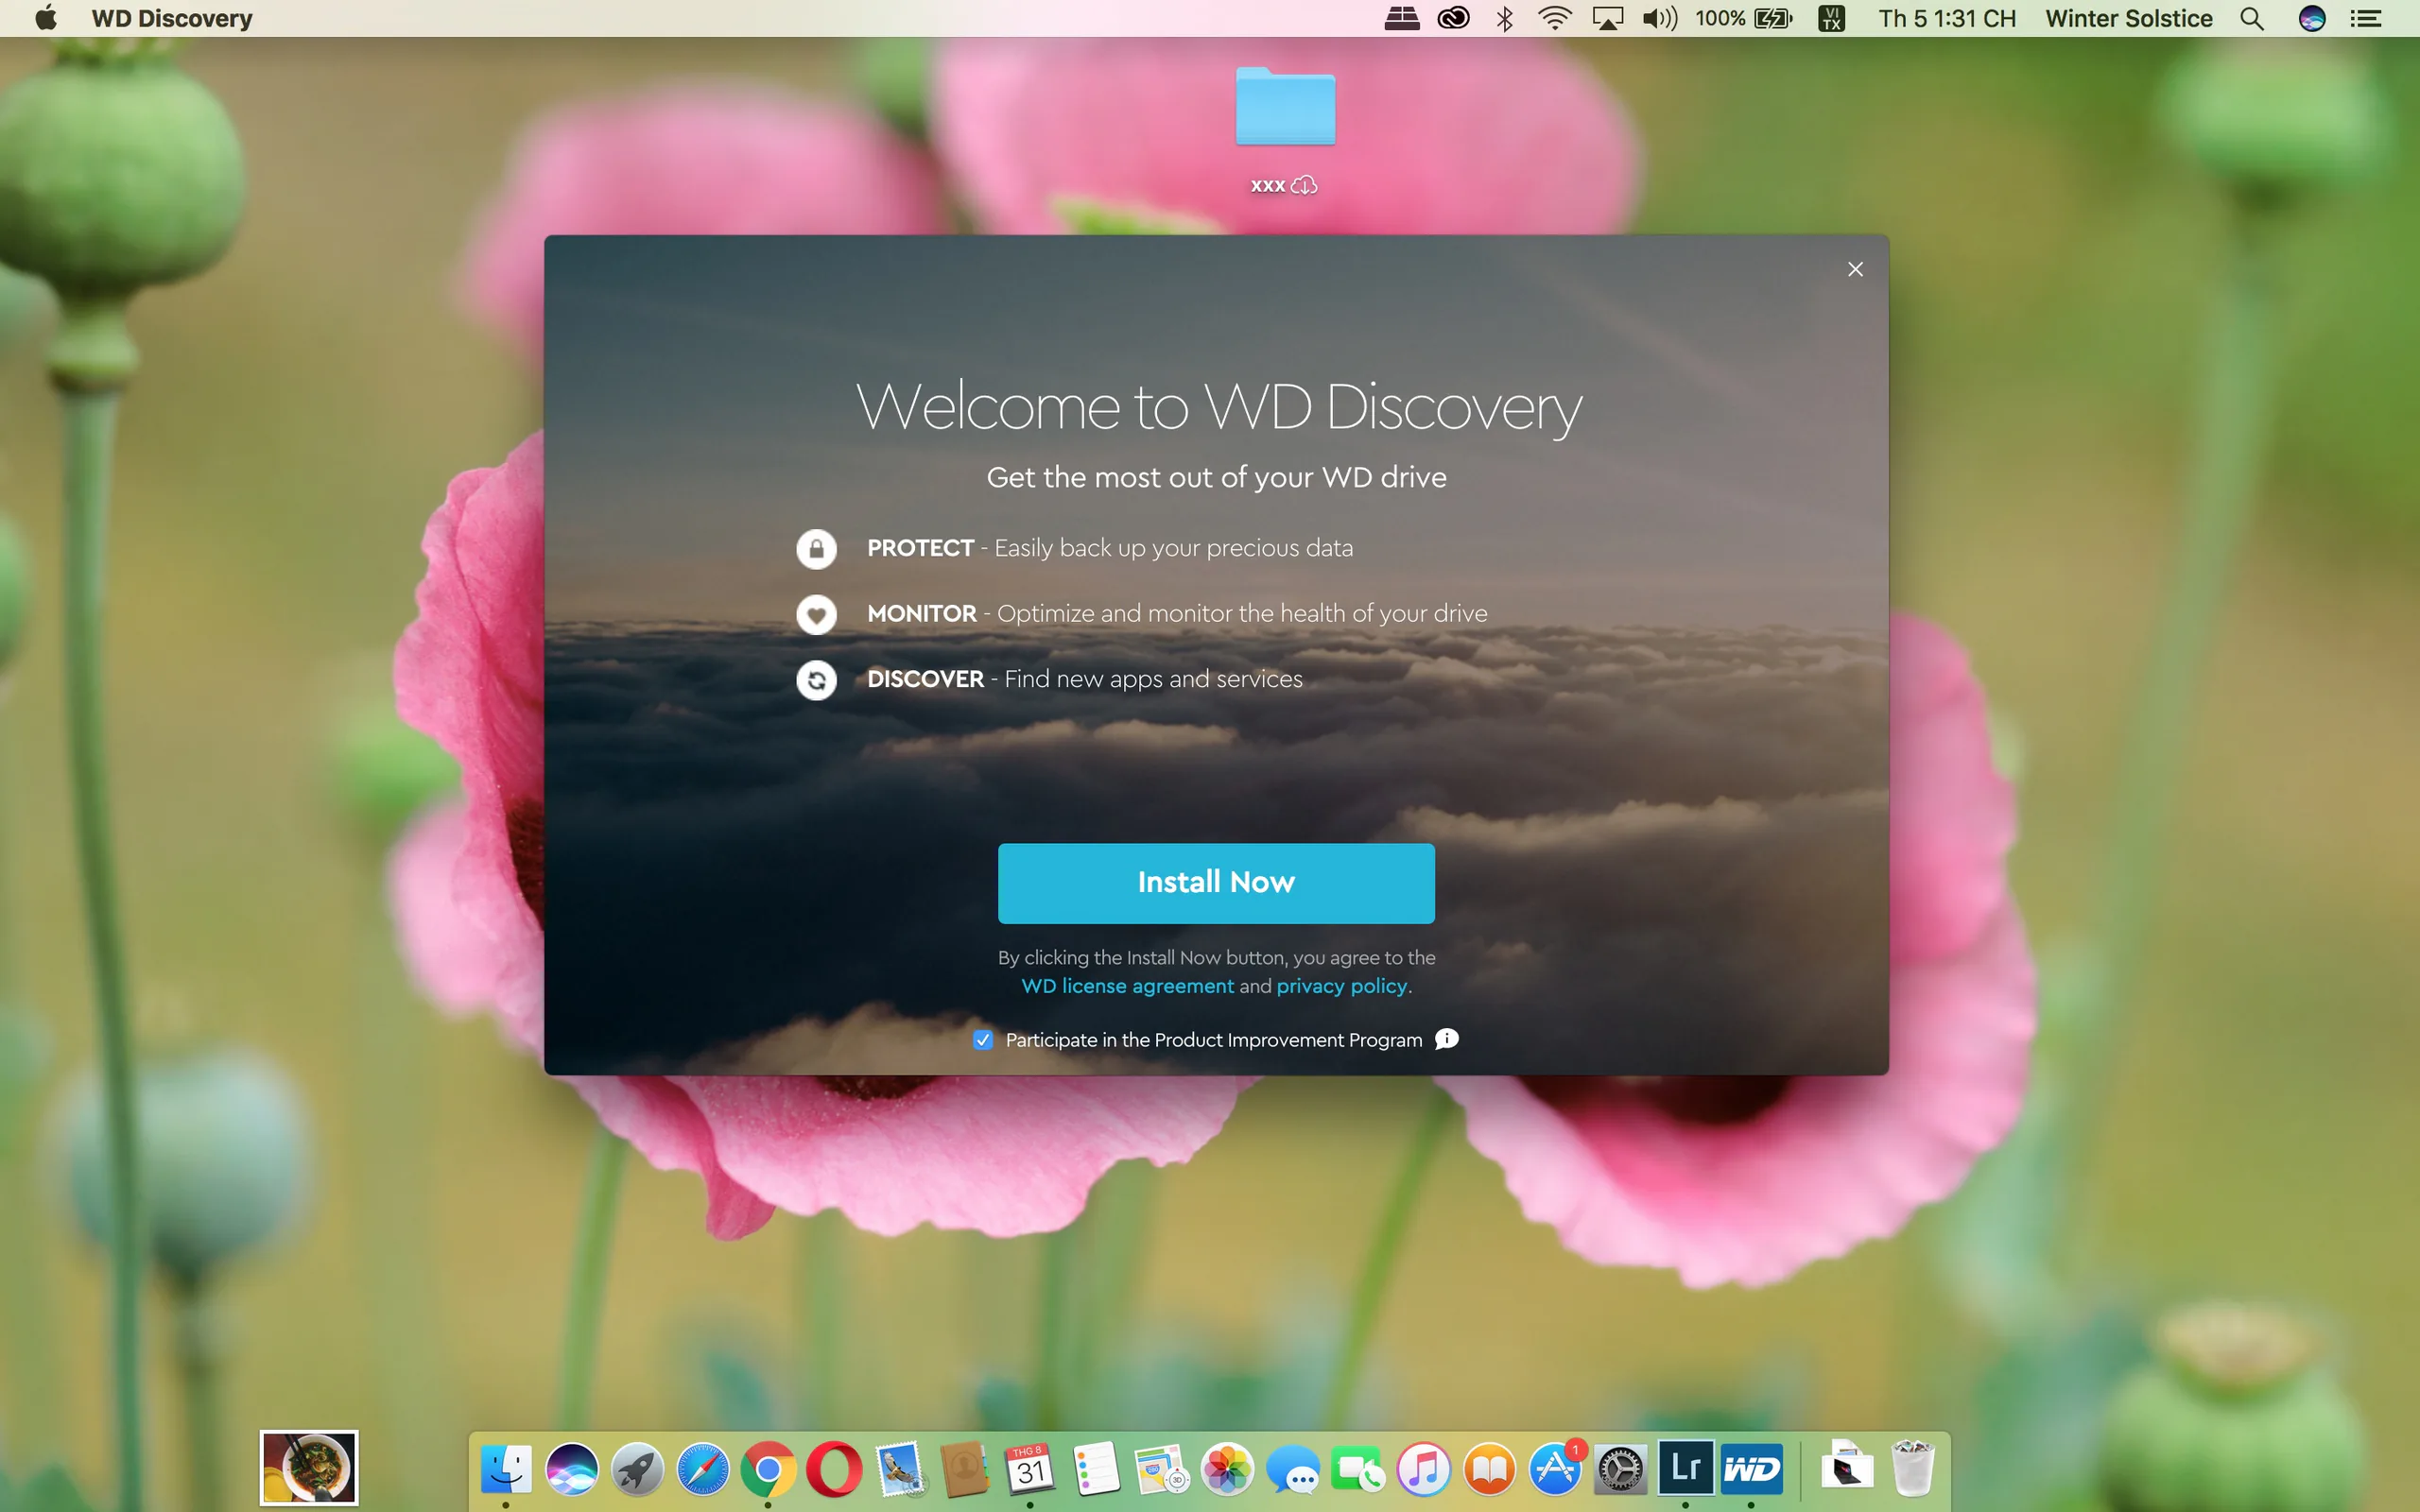The height and width of the screenshot is (1512, 2420).
Task: Open the volume control in menu bar
Action: tap(1660, 18)
